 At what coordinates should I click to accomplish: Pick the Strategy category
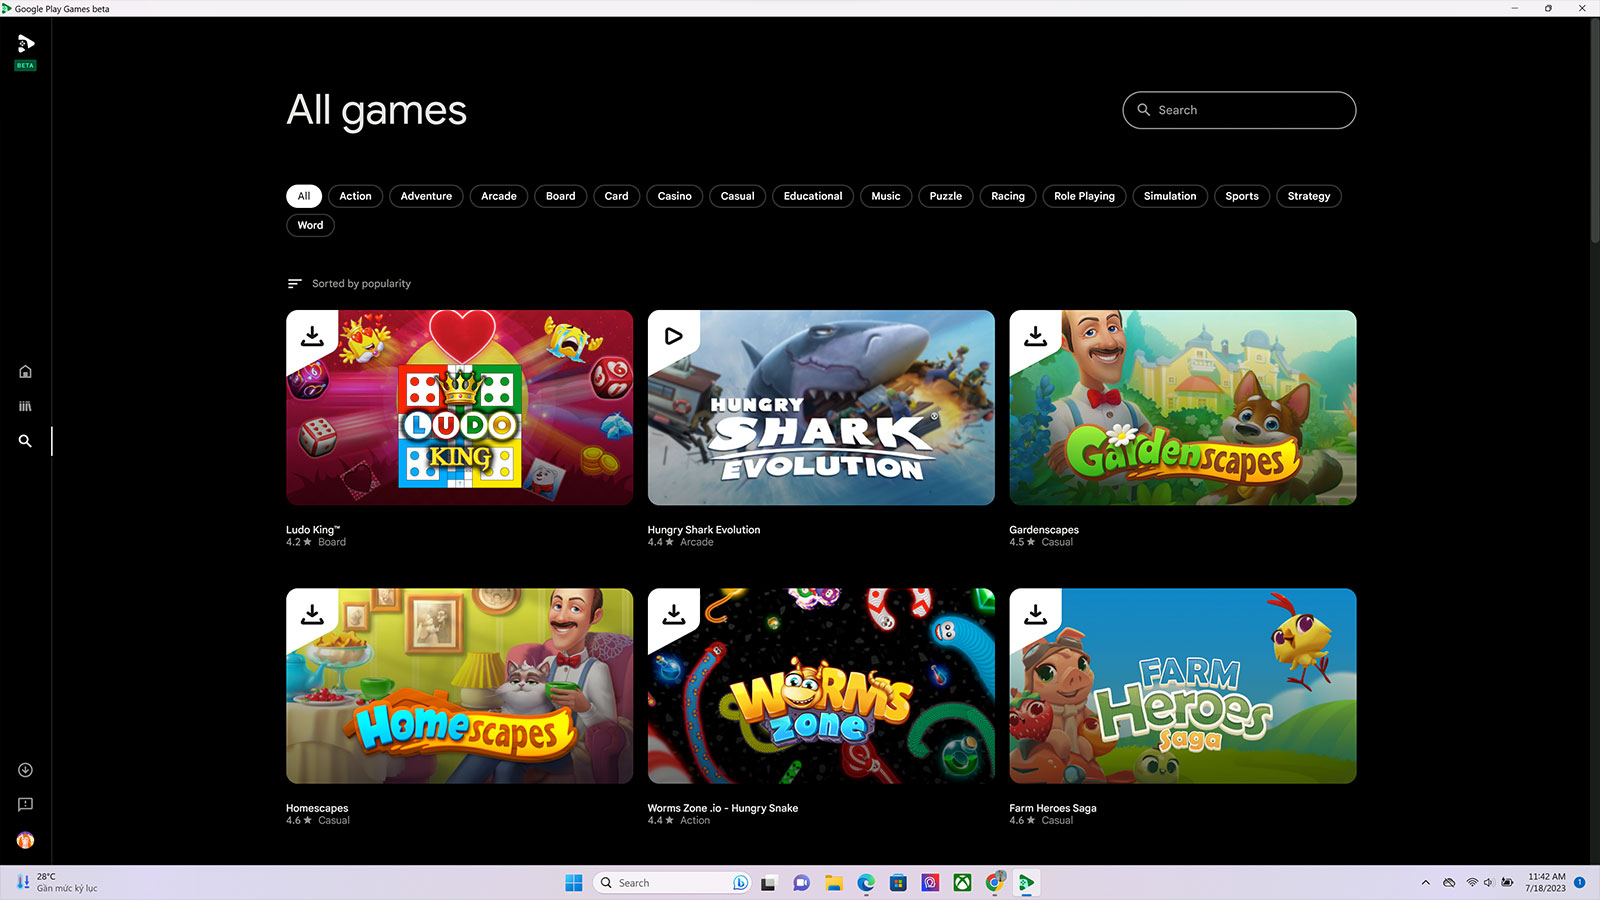point(1309,196)
